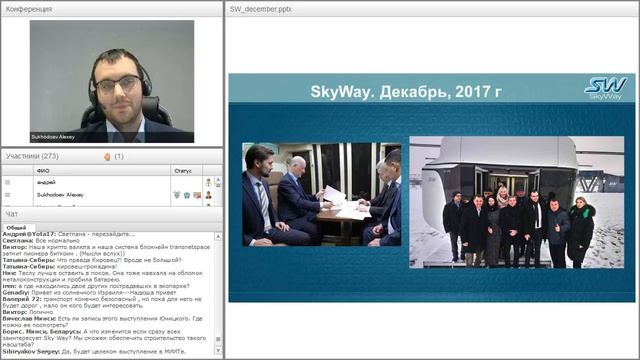This screenshot has height=360, width=640.
Task: Click the microphone status icon for Sukhodoev Alexey
Action: pyautogui.click(x=177, y=195)
